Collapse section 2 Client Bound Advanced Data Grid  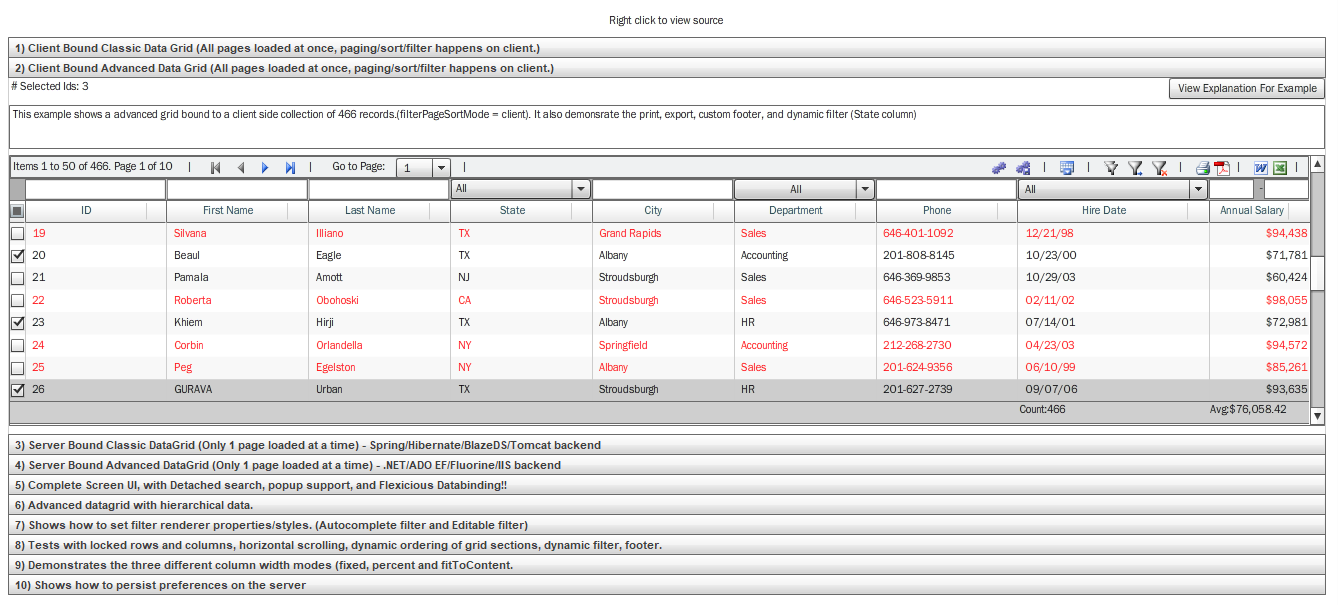[667, 68]
